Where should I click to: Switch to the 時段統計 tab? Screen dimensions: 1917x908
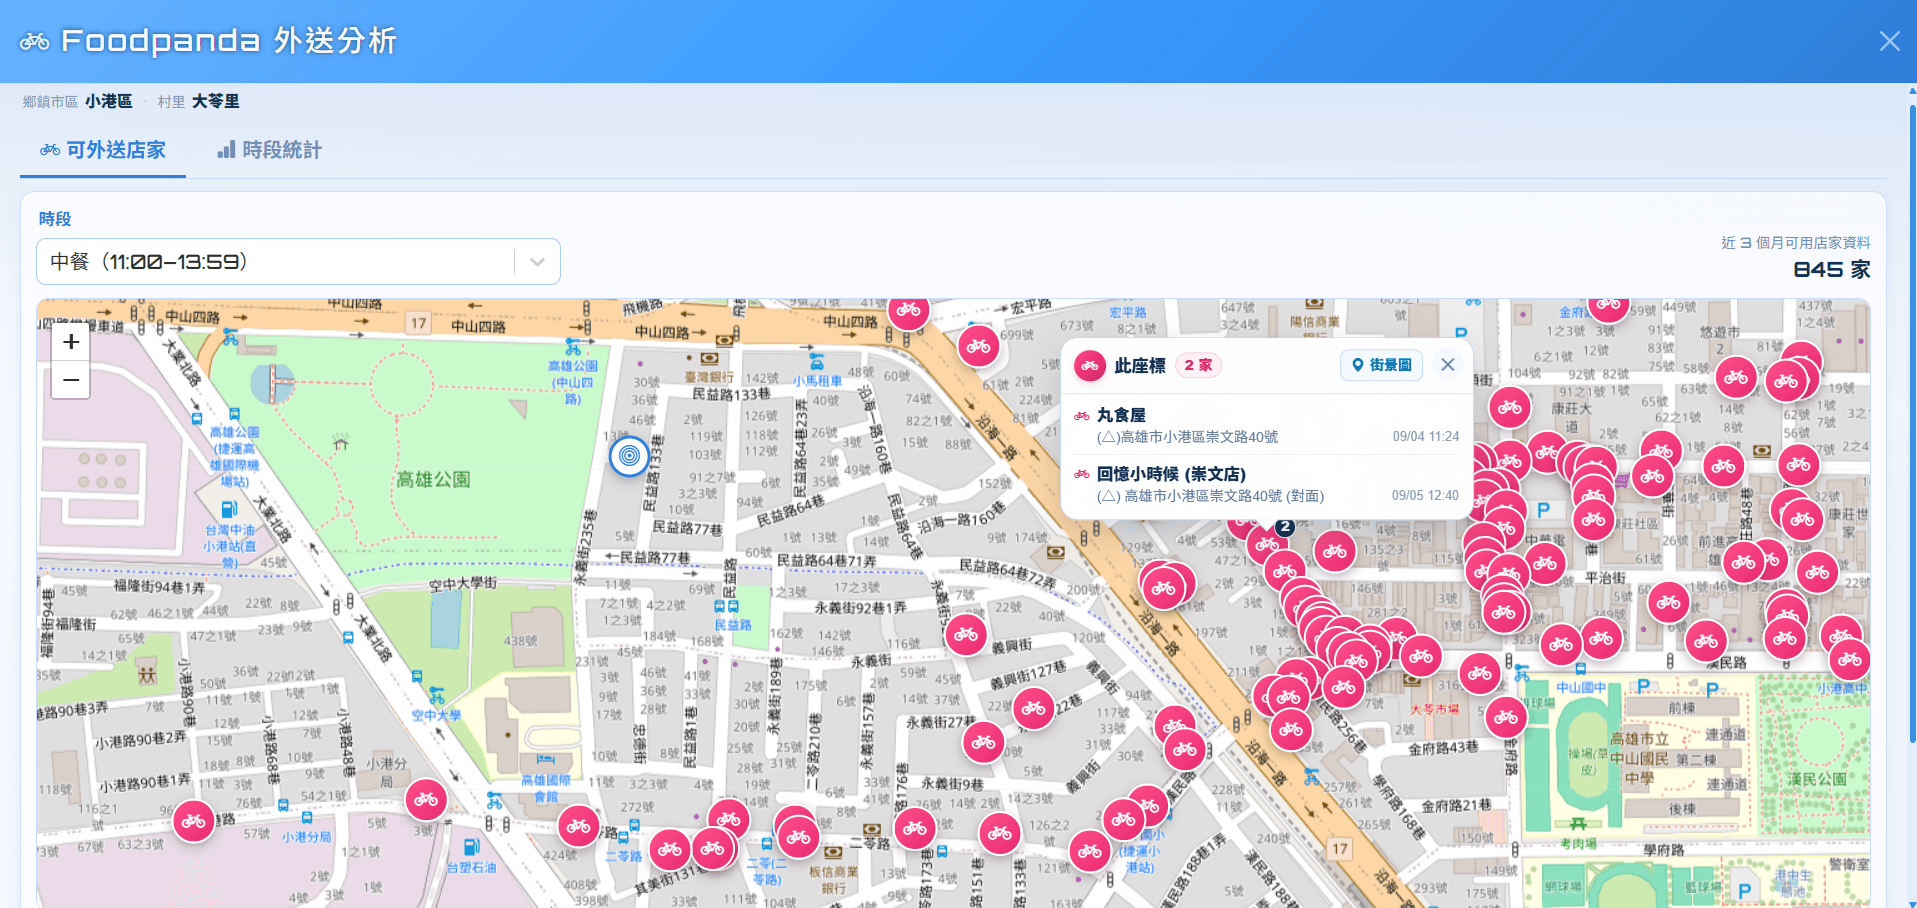pos(270,150)
